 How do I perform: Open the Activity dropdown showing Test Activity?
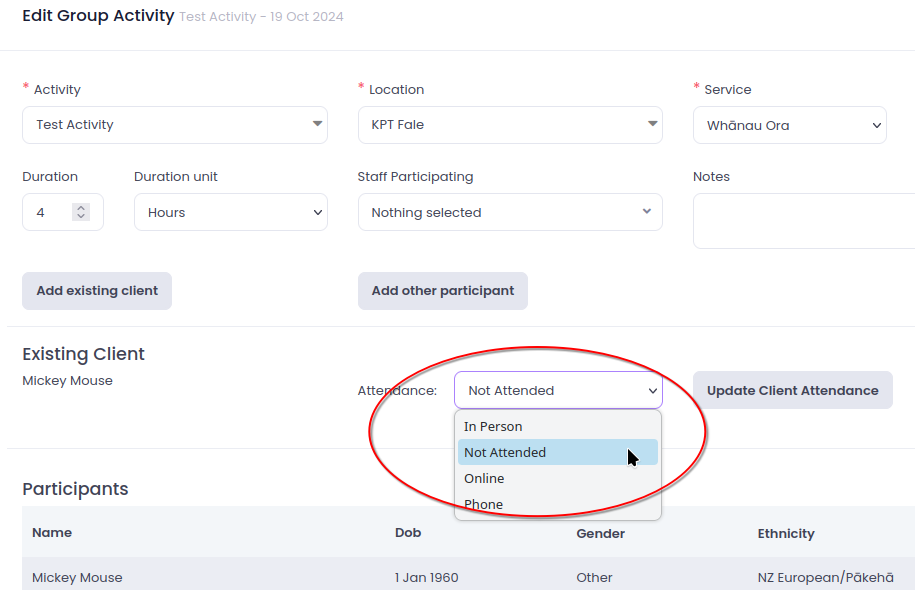pyautogui.click(x=174, y=125)
